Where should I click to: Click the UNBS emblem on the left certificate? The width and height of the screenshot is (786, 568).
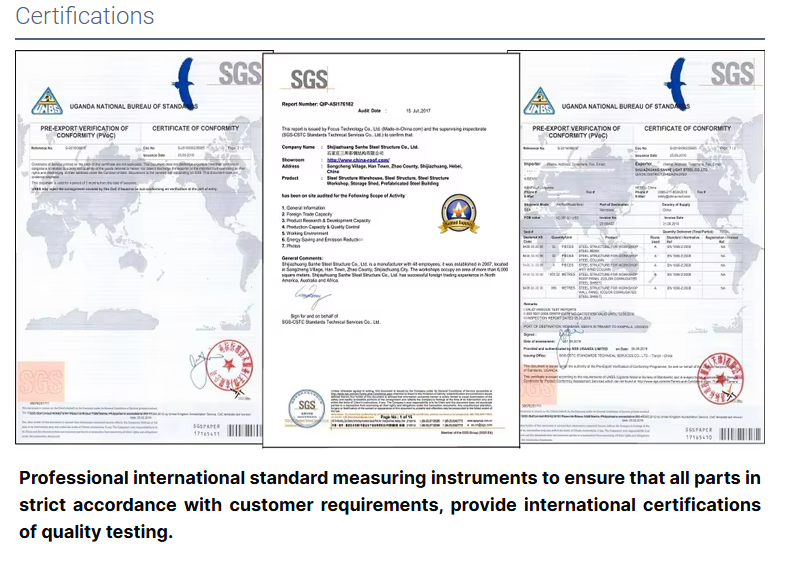pos(45,99)
